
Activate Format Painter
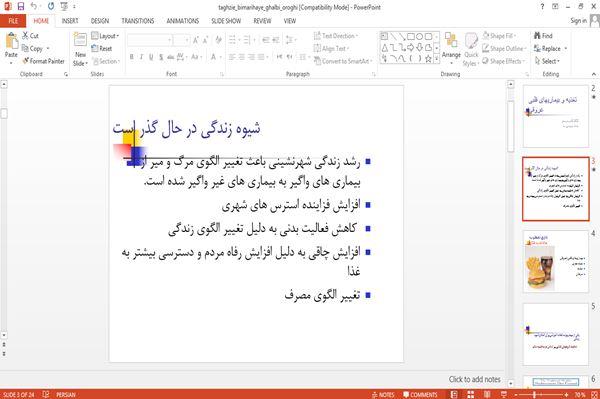click(43, 61)
